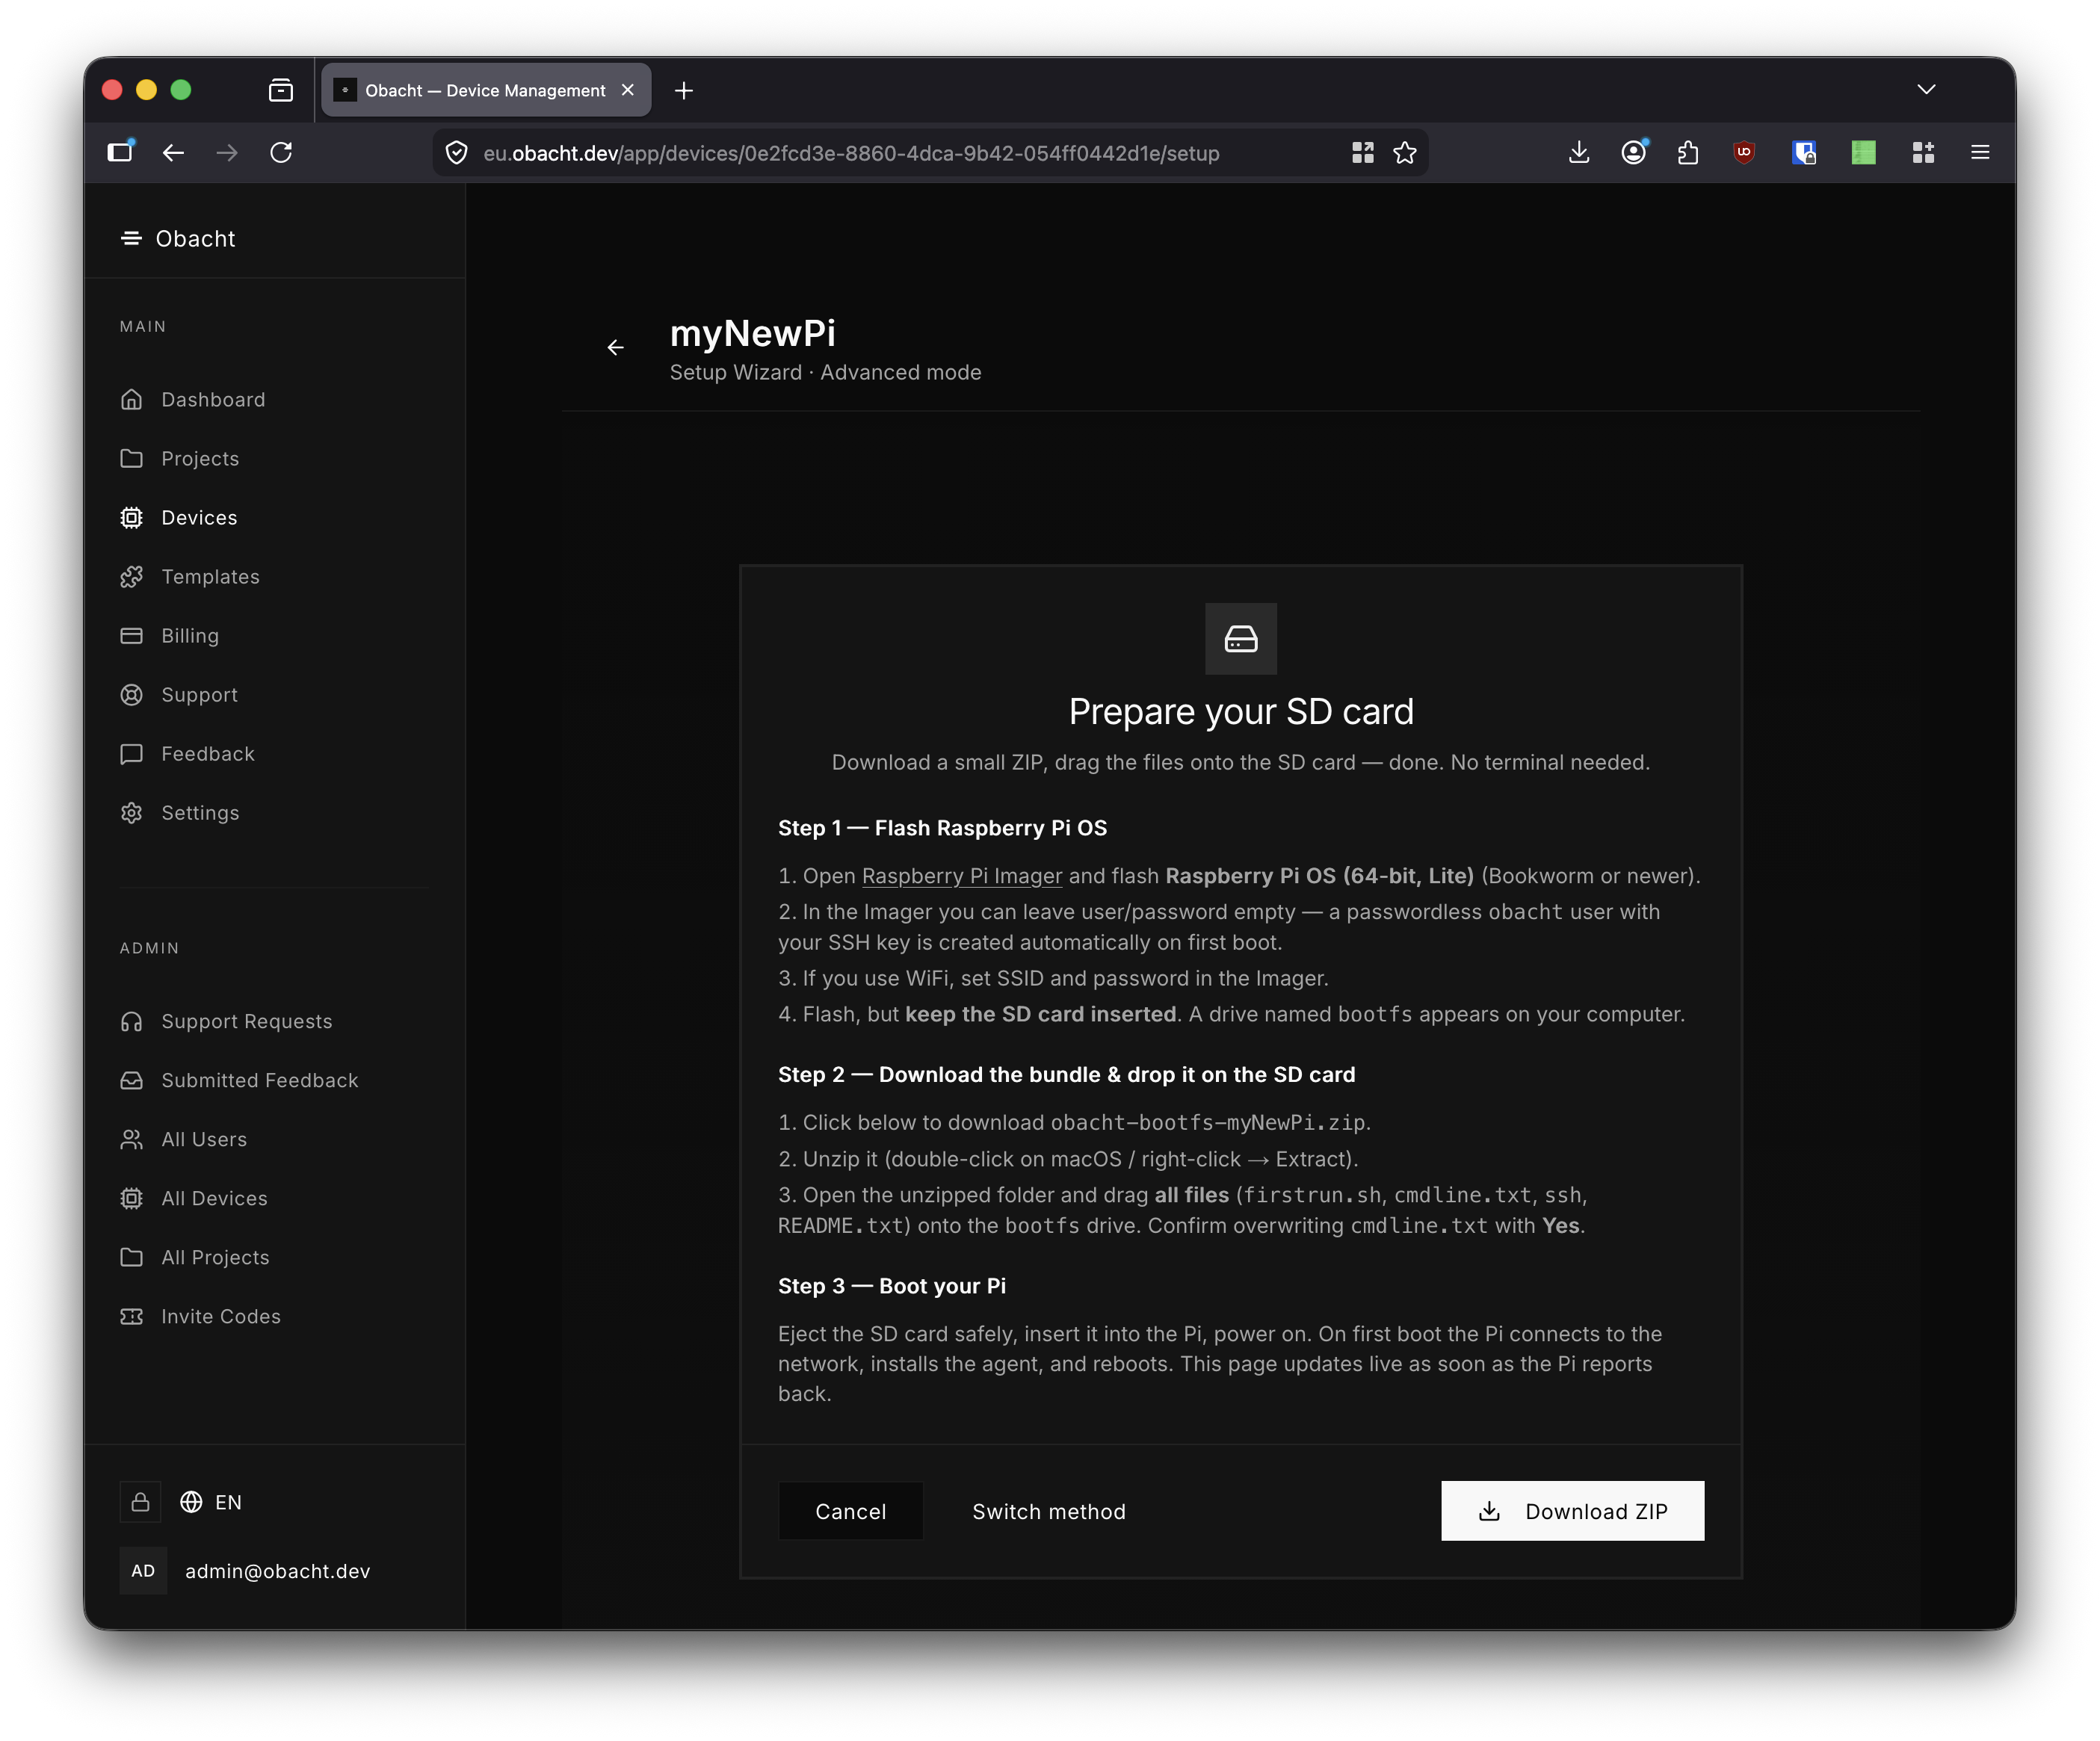Open the browser extensions puzzle icon
Image resolution: width=2100 pixels, height=1741 pixels.
[1688, 152]
